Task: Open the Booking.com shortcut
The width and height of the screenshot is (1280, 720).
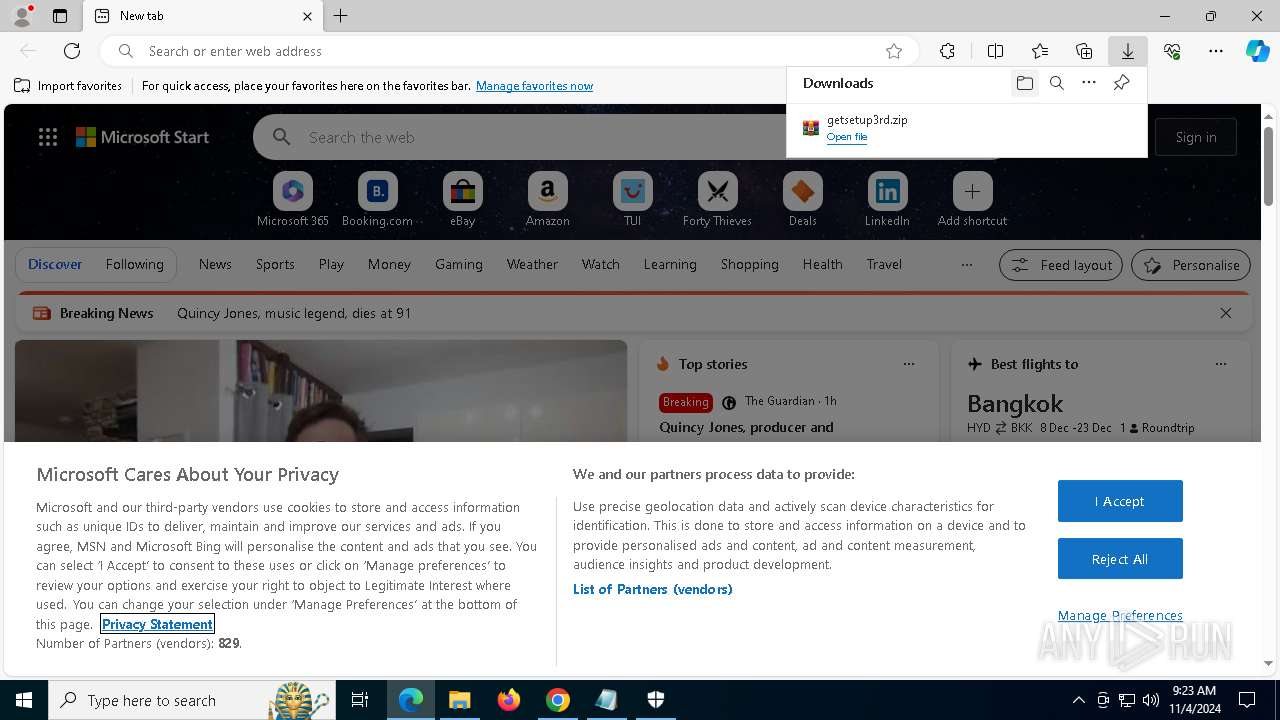Action: click(377, 200)
